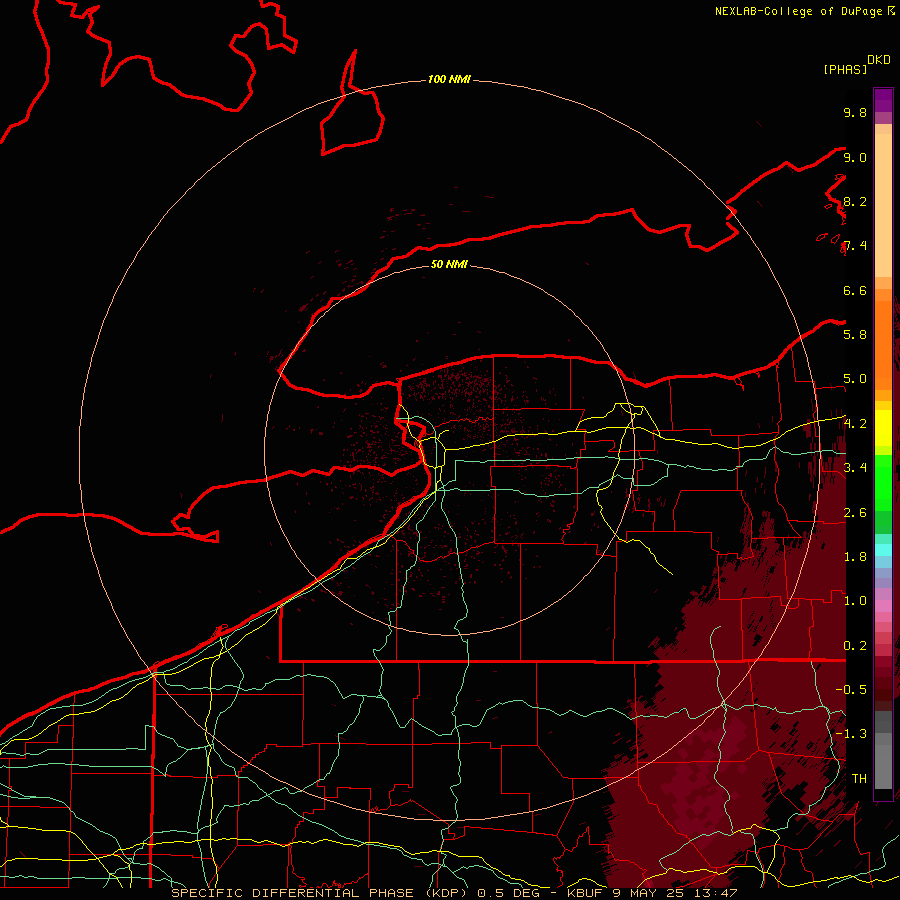Click the 9.0 value on the color scale

pos(855,157)
